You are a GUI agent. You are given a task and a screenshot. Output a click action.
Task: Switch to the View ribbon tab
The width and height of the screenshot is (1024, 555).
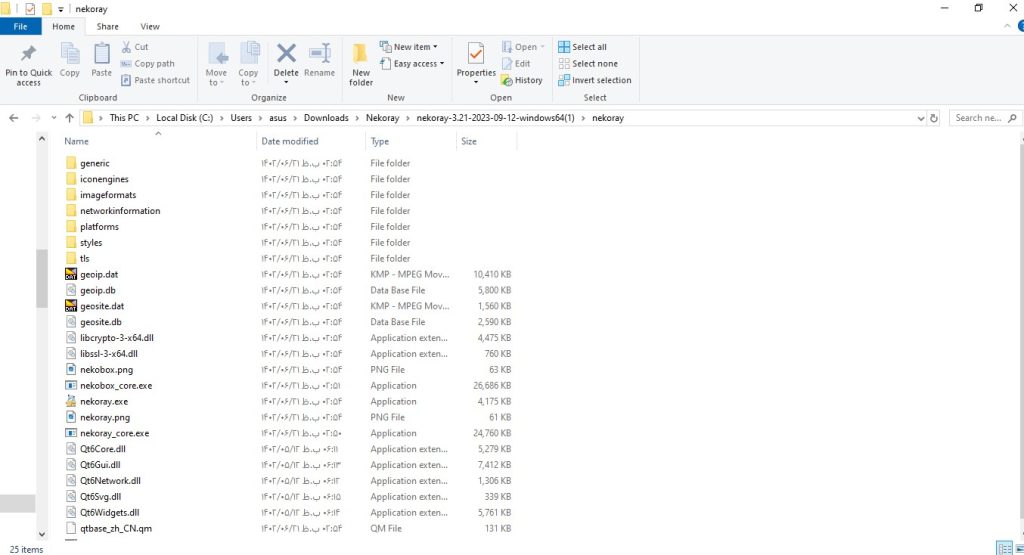150,27
